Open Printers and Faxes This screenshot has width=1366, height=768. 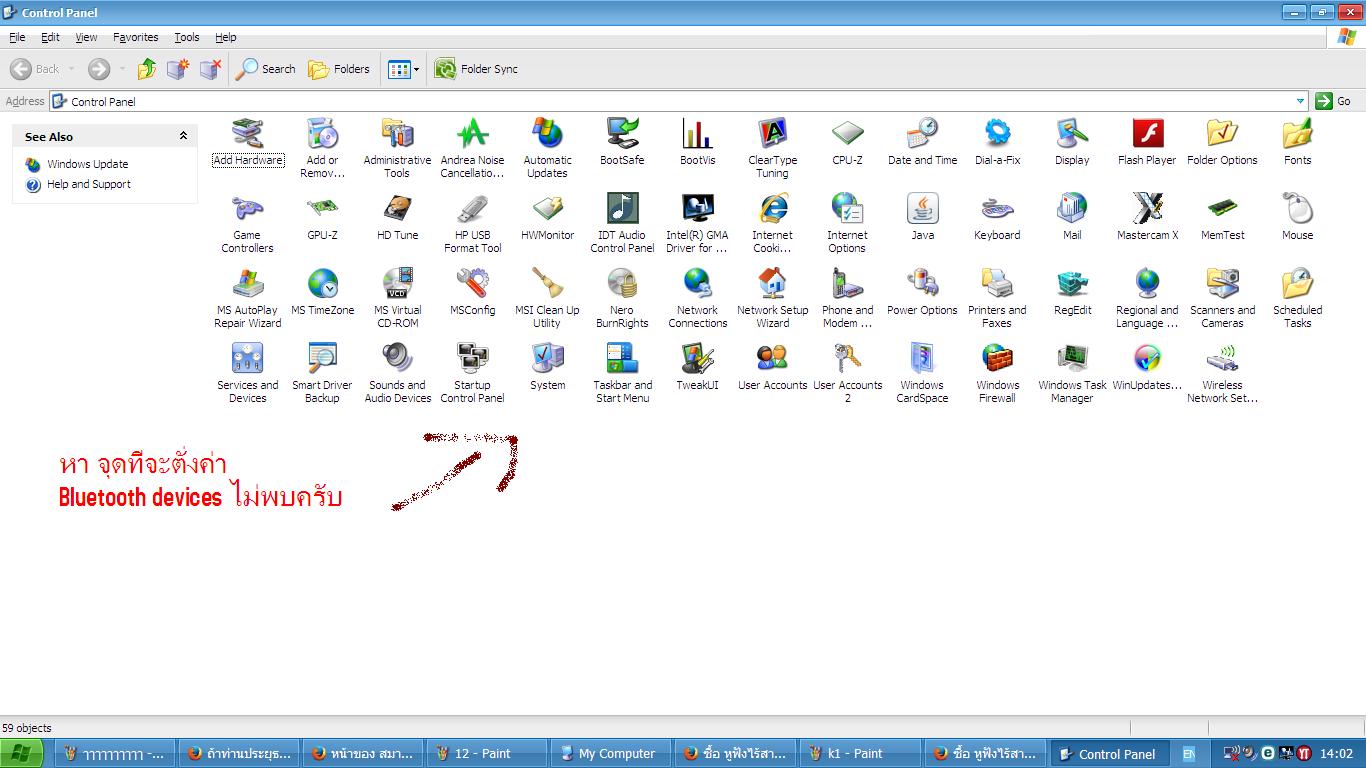[x=997, y=299]
